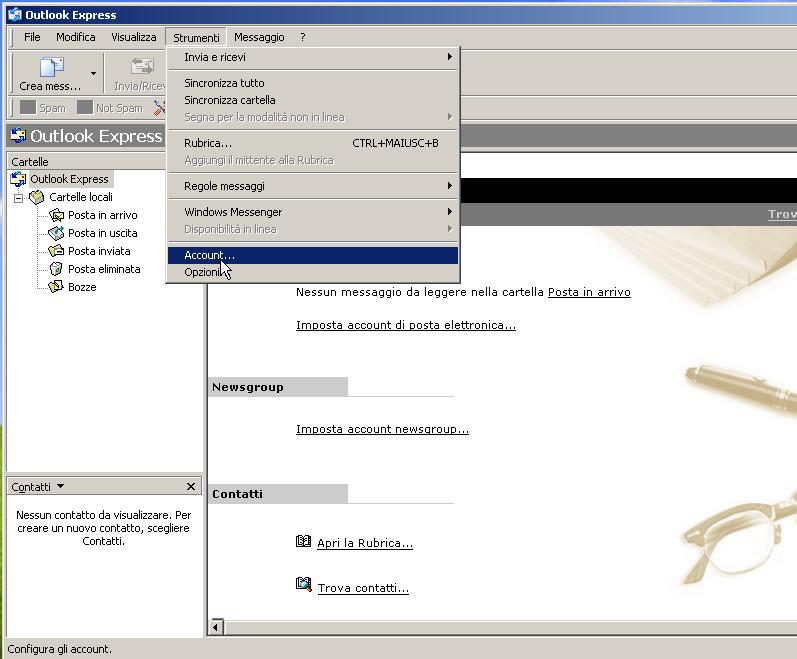
Task: Click the Imposta account di posta elettronica link
Action: tap(405, 325)
